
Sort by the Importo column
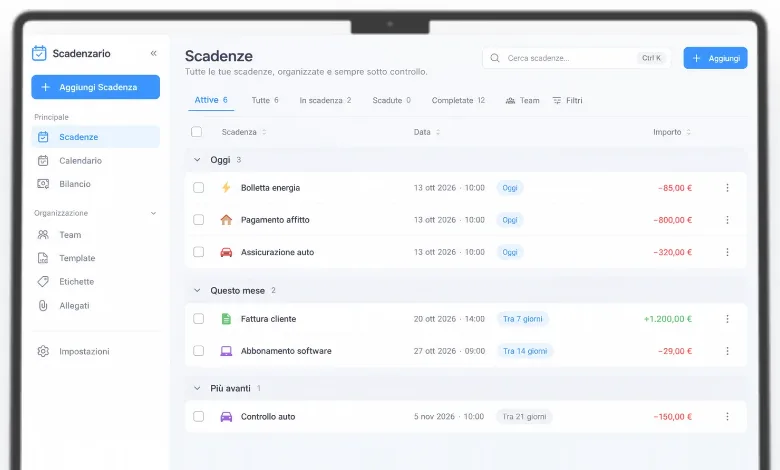pos(672,132)
